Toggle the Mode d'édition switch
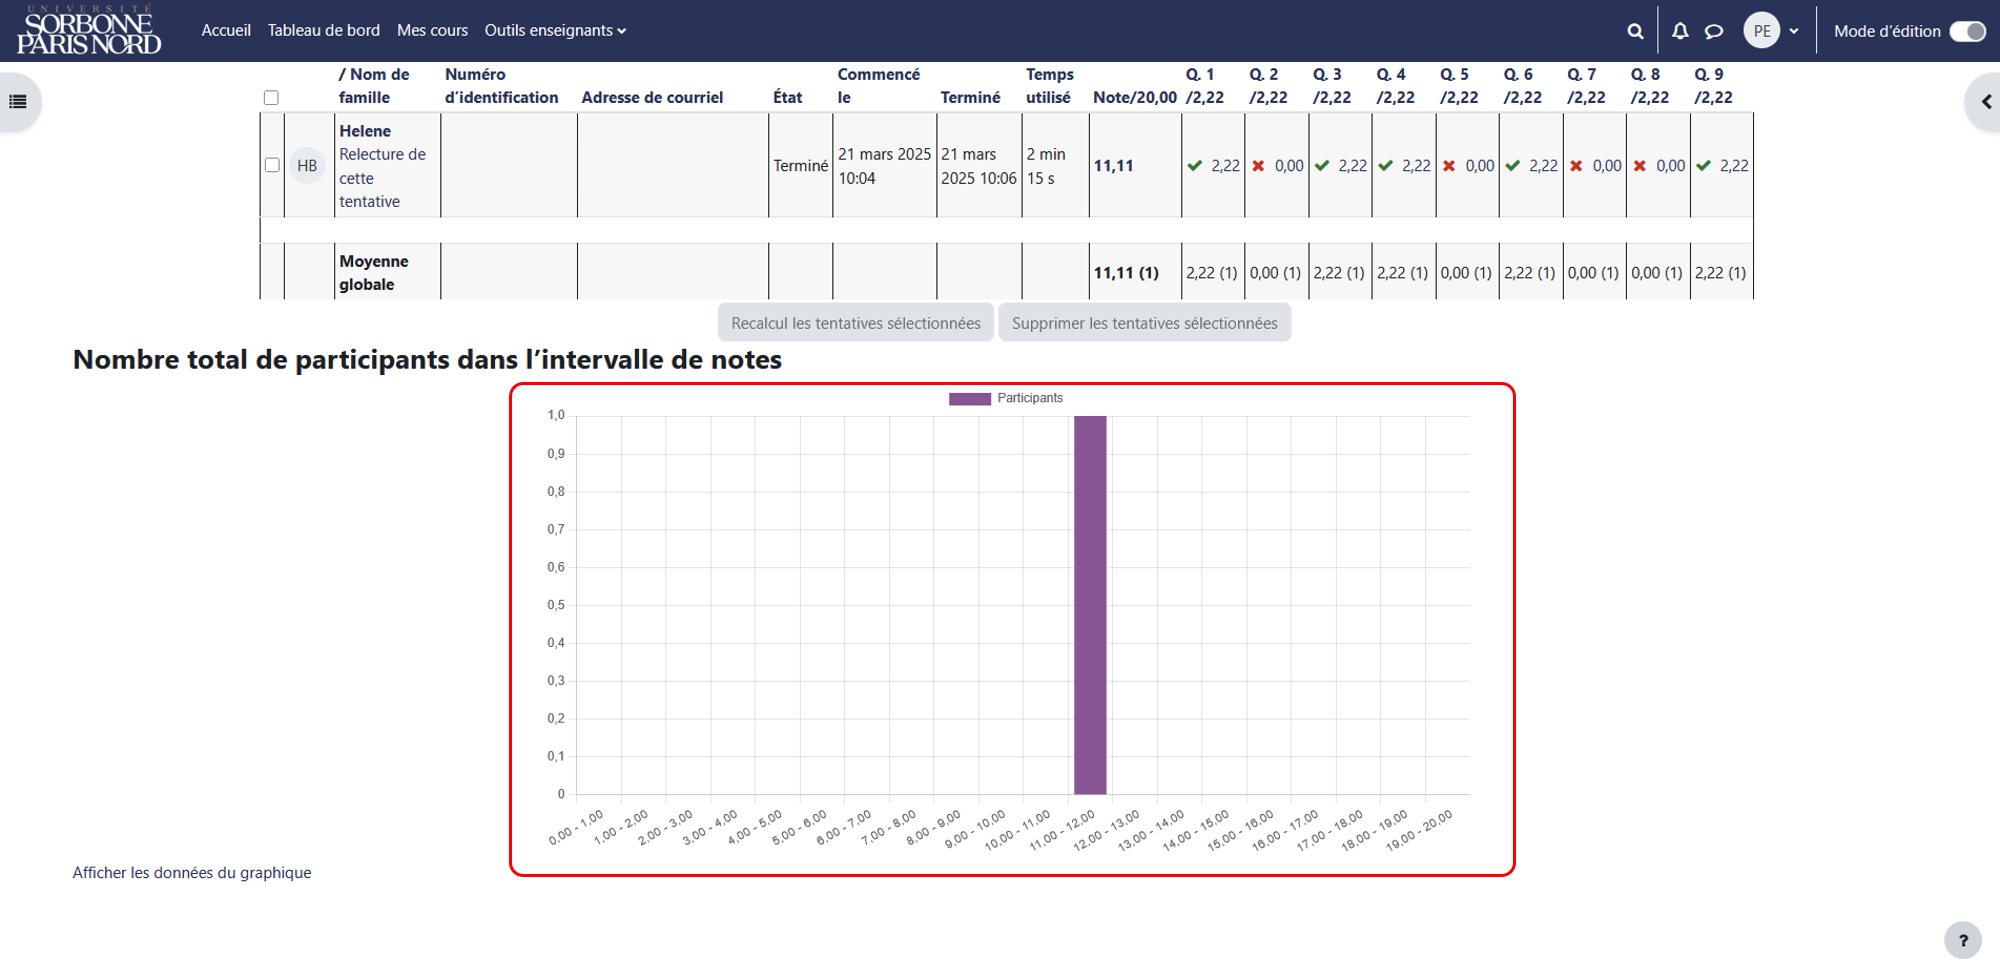Image resolution: width=2000 pixels, height=979 pixels. (x=1968, y=31)
